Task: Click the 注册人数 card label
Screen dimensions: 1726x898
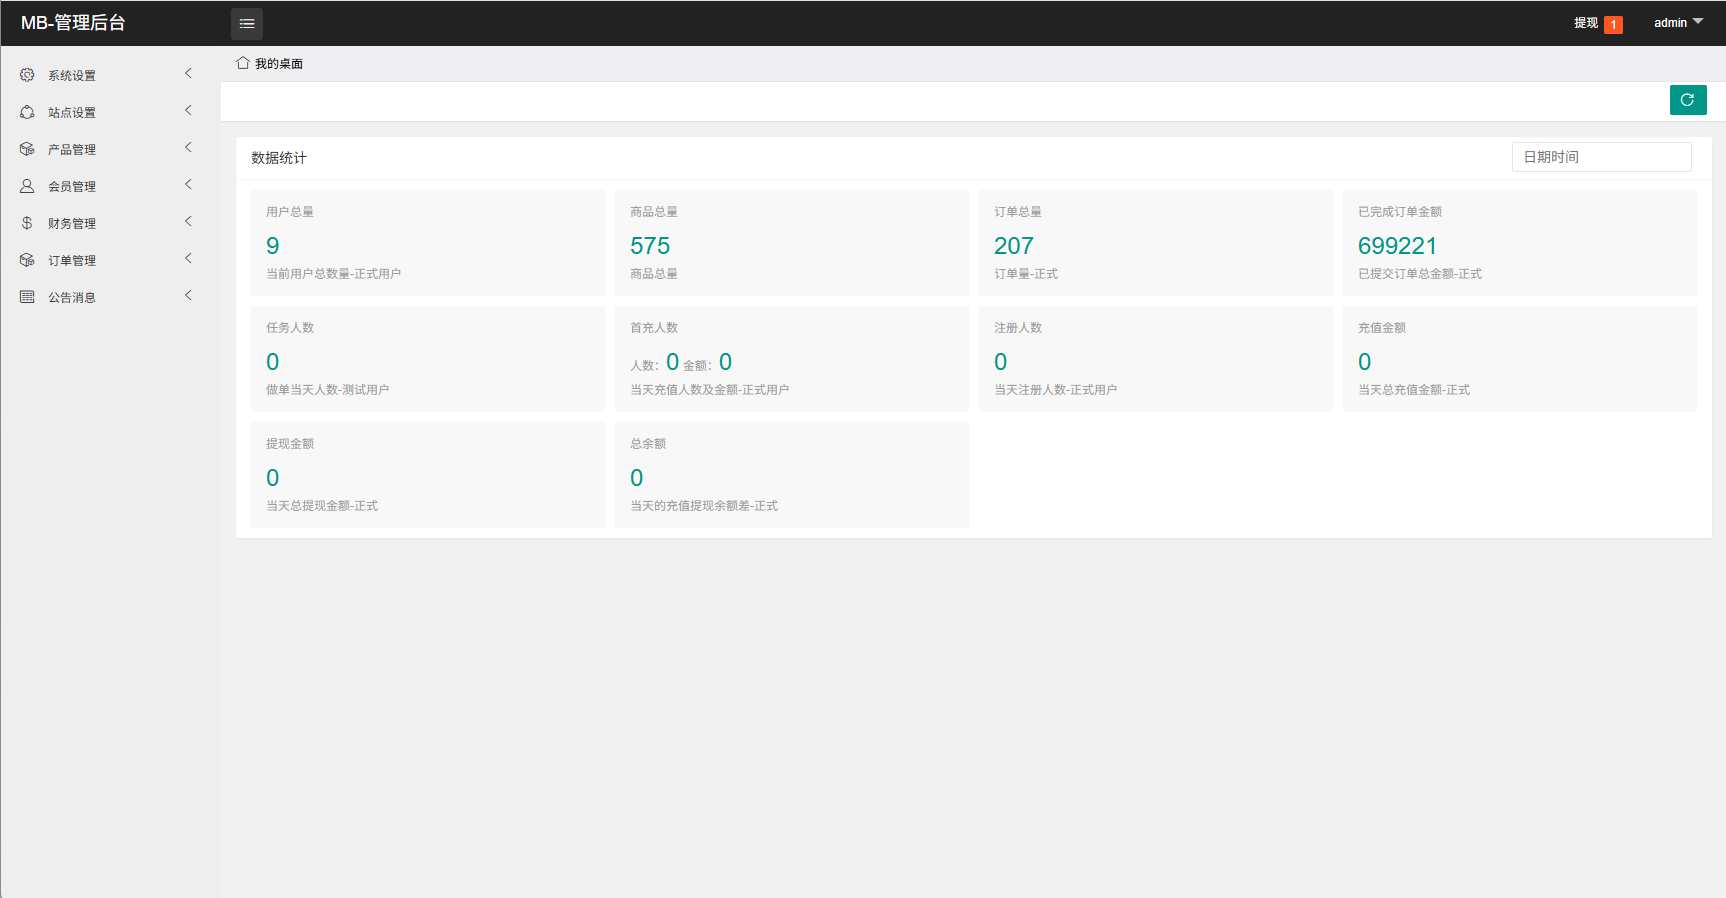Action: pos(1018,328)
